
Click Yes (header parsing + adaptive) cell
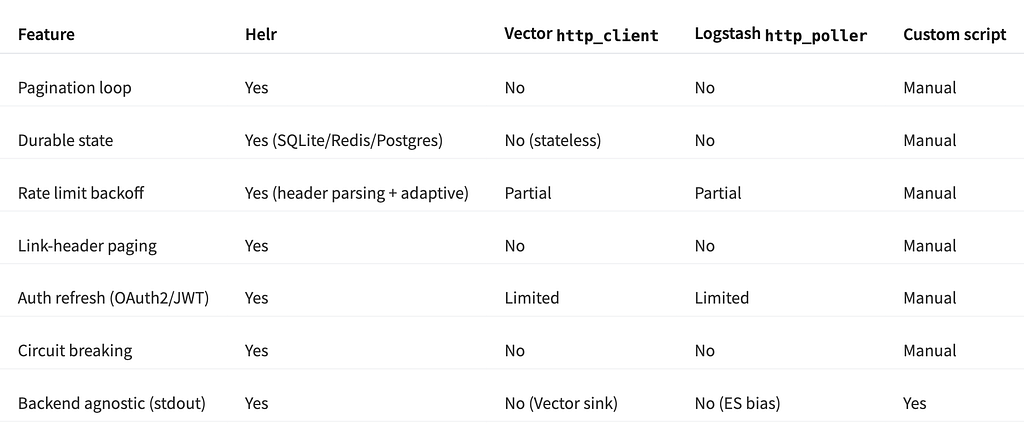click(x=357, y=193)
